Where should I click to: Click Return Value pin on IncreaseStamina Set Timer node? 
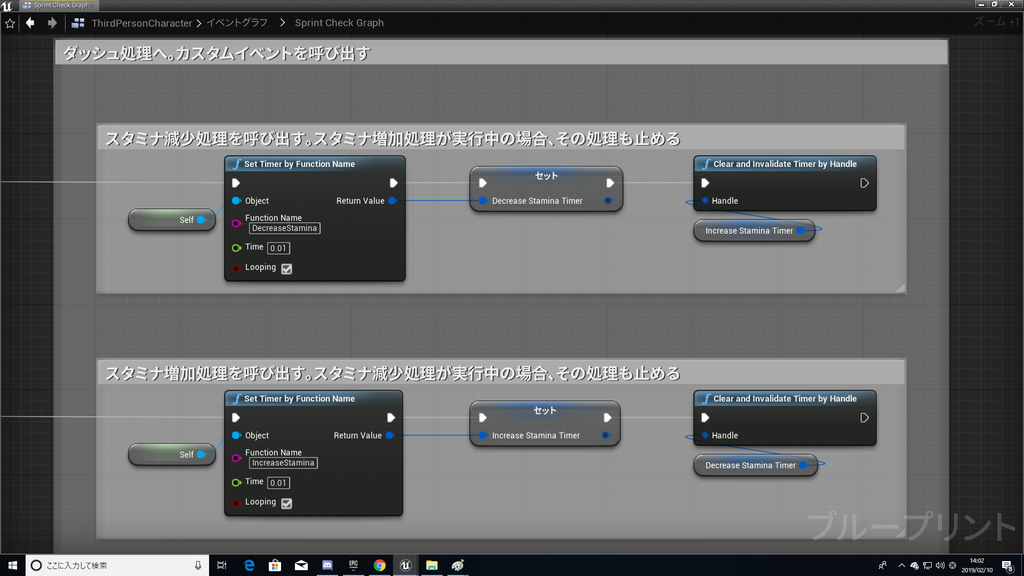[x=390, y=435]
